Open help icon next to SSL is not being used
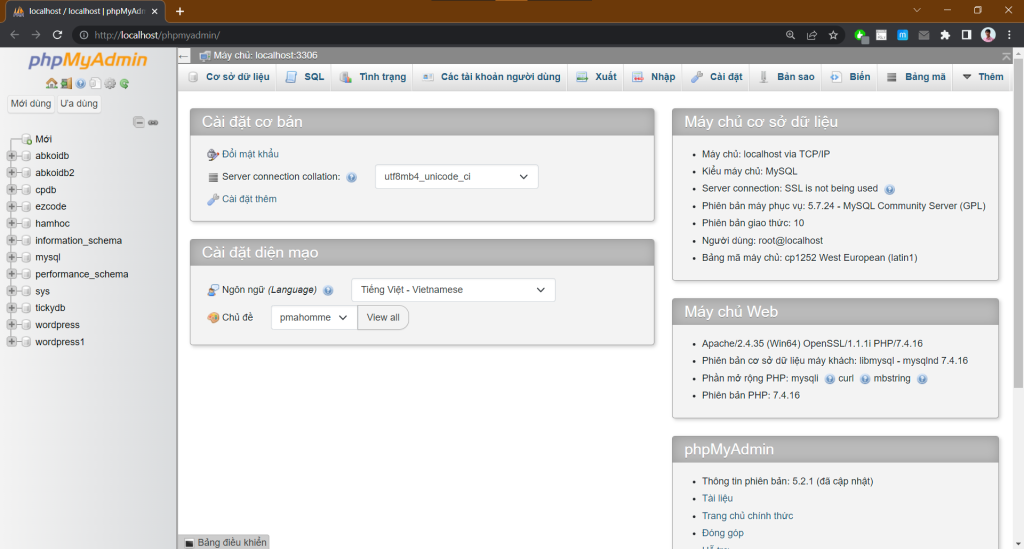 (x=889, y=189)
